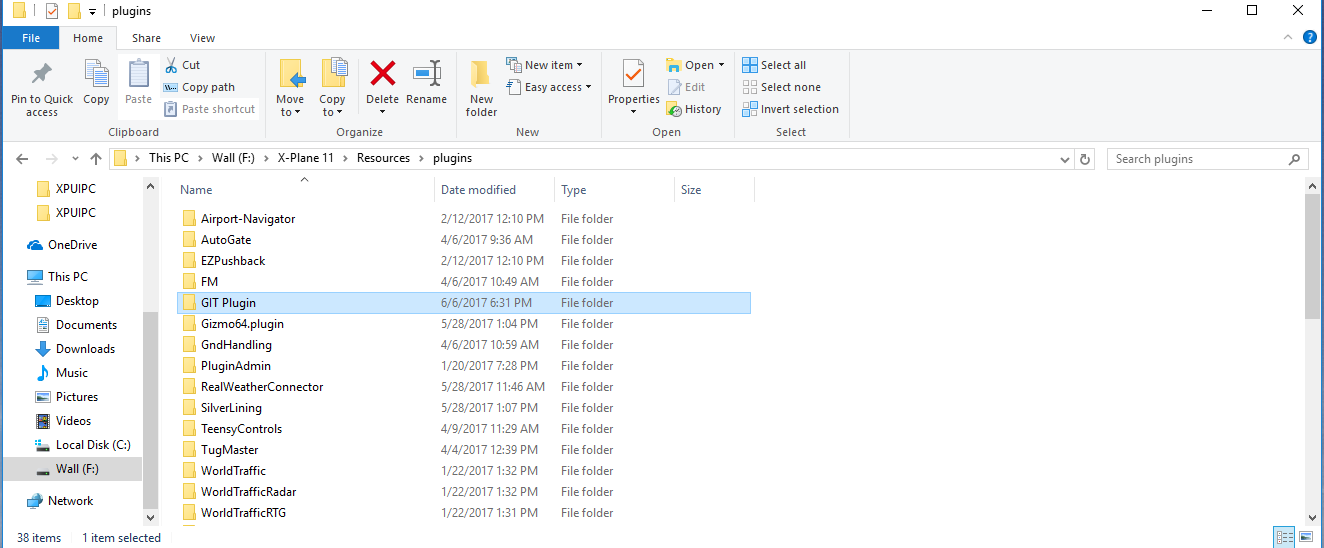Switch to the View ribbon tab
This screenshot has width=1324, height=548.
click(x=202, y=38)
